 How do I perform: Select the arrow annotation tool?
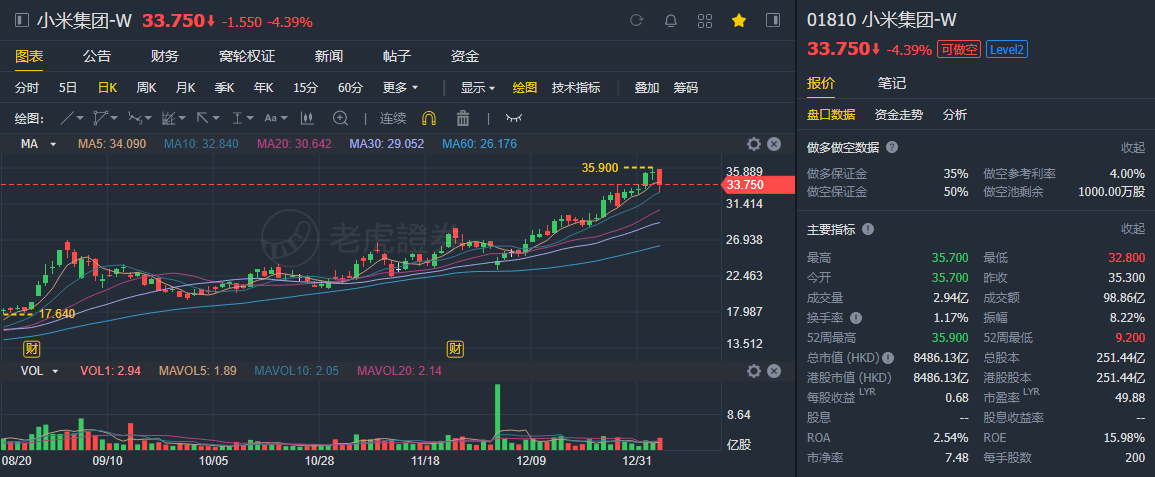[x=203, y=117]
